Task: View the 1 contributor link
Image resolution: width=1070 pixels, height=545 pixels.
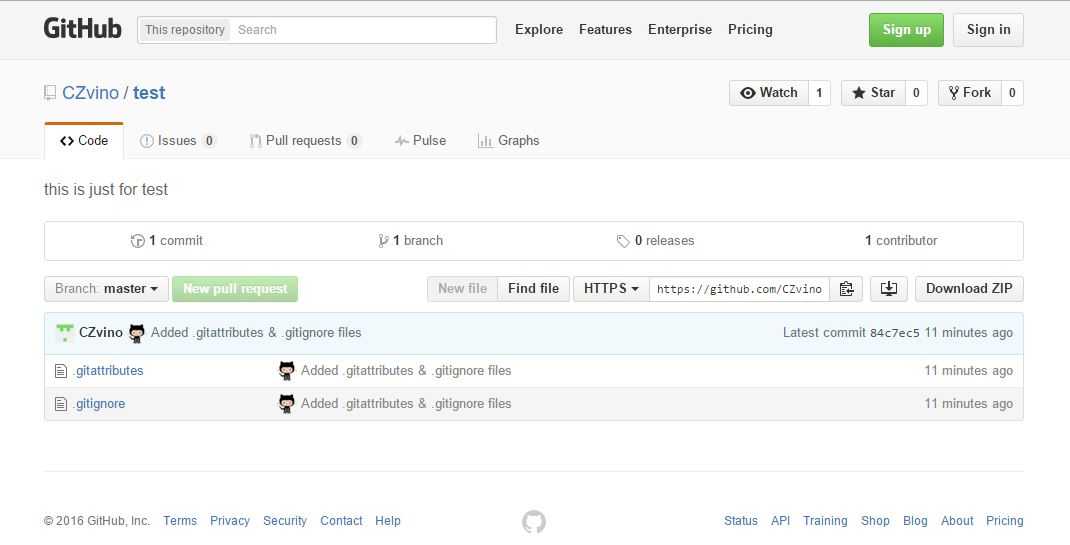Action: coord(901,241)
